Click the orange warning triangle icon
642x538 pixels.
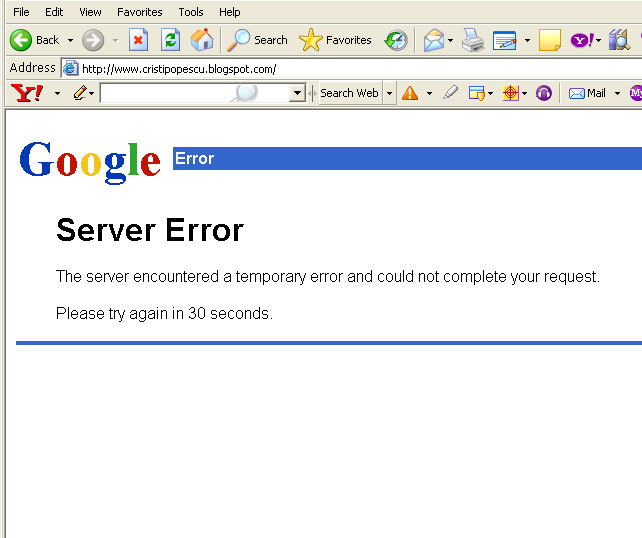point(410,93)
